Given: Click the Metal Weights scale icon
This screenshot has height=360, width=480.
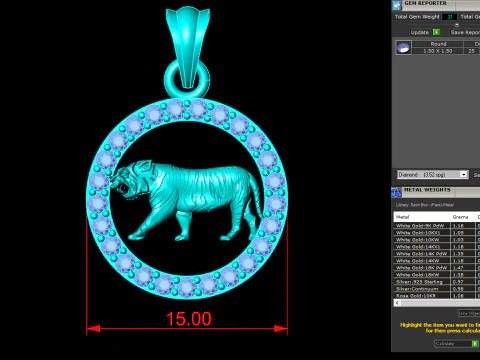Looking at the screenshot, I should tap(396, 192).
